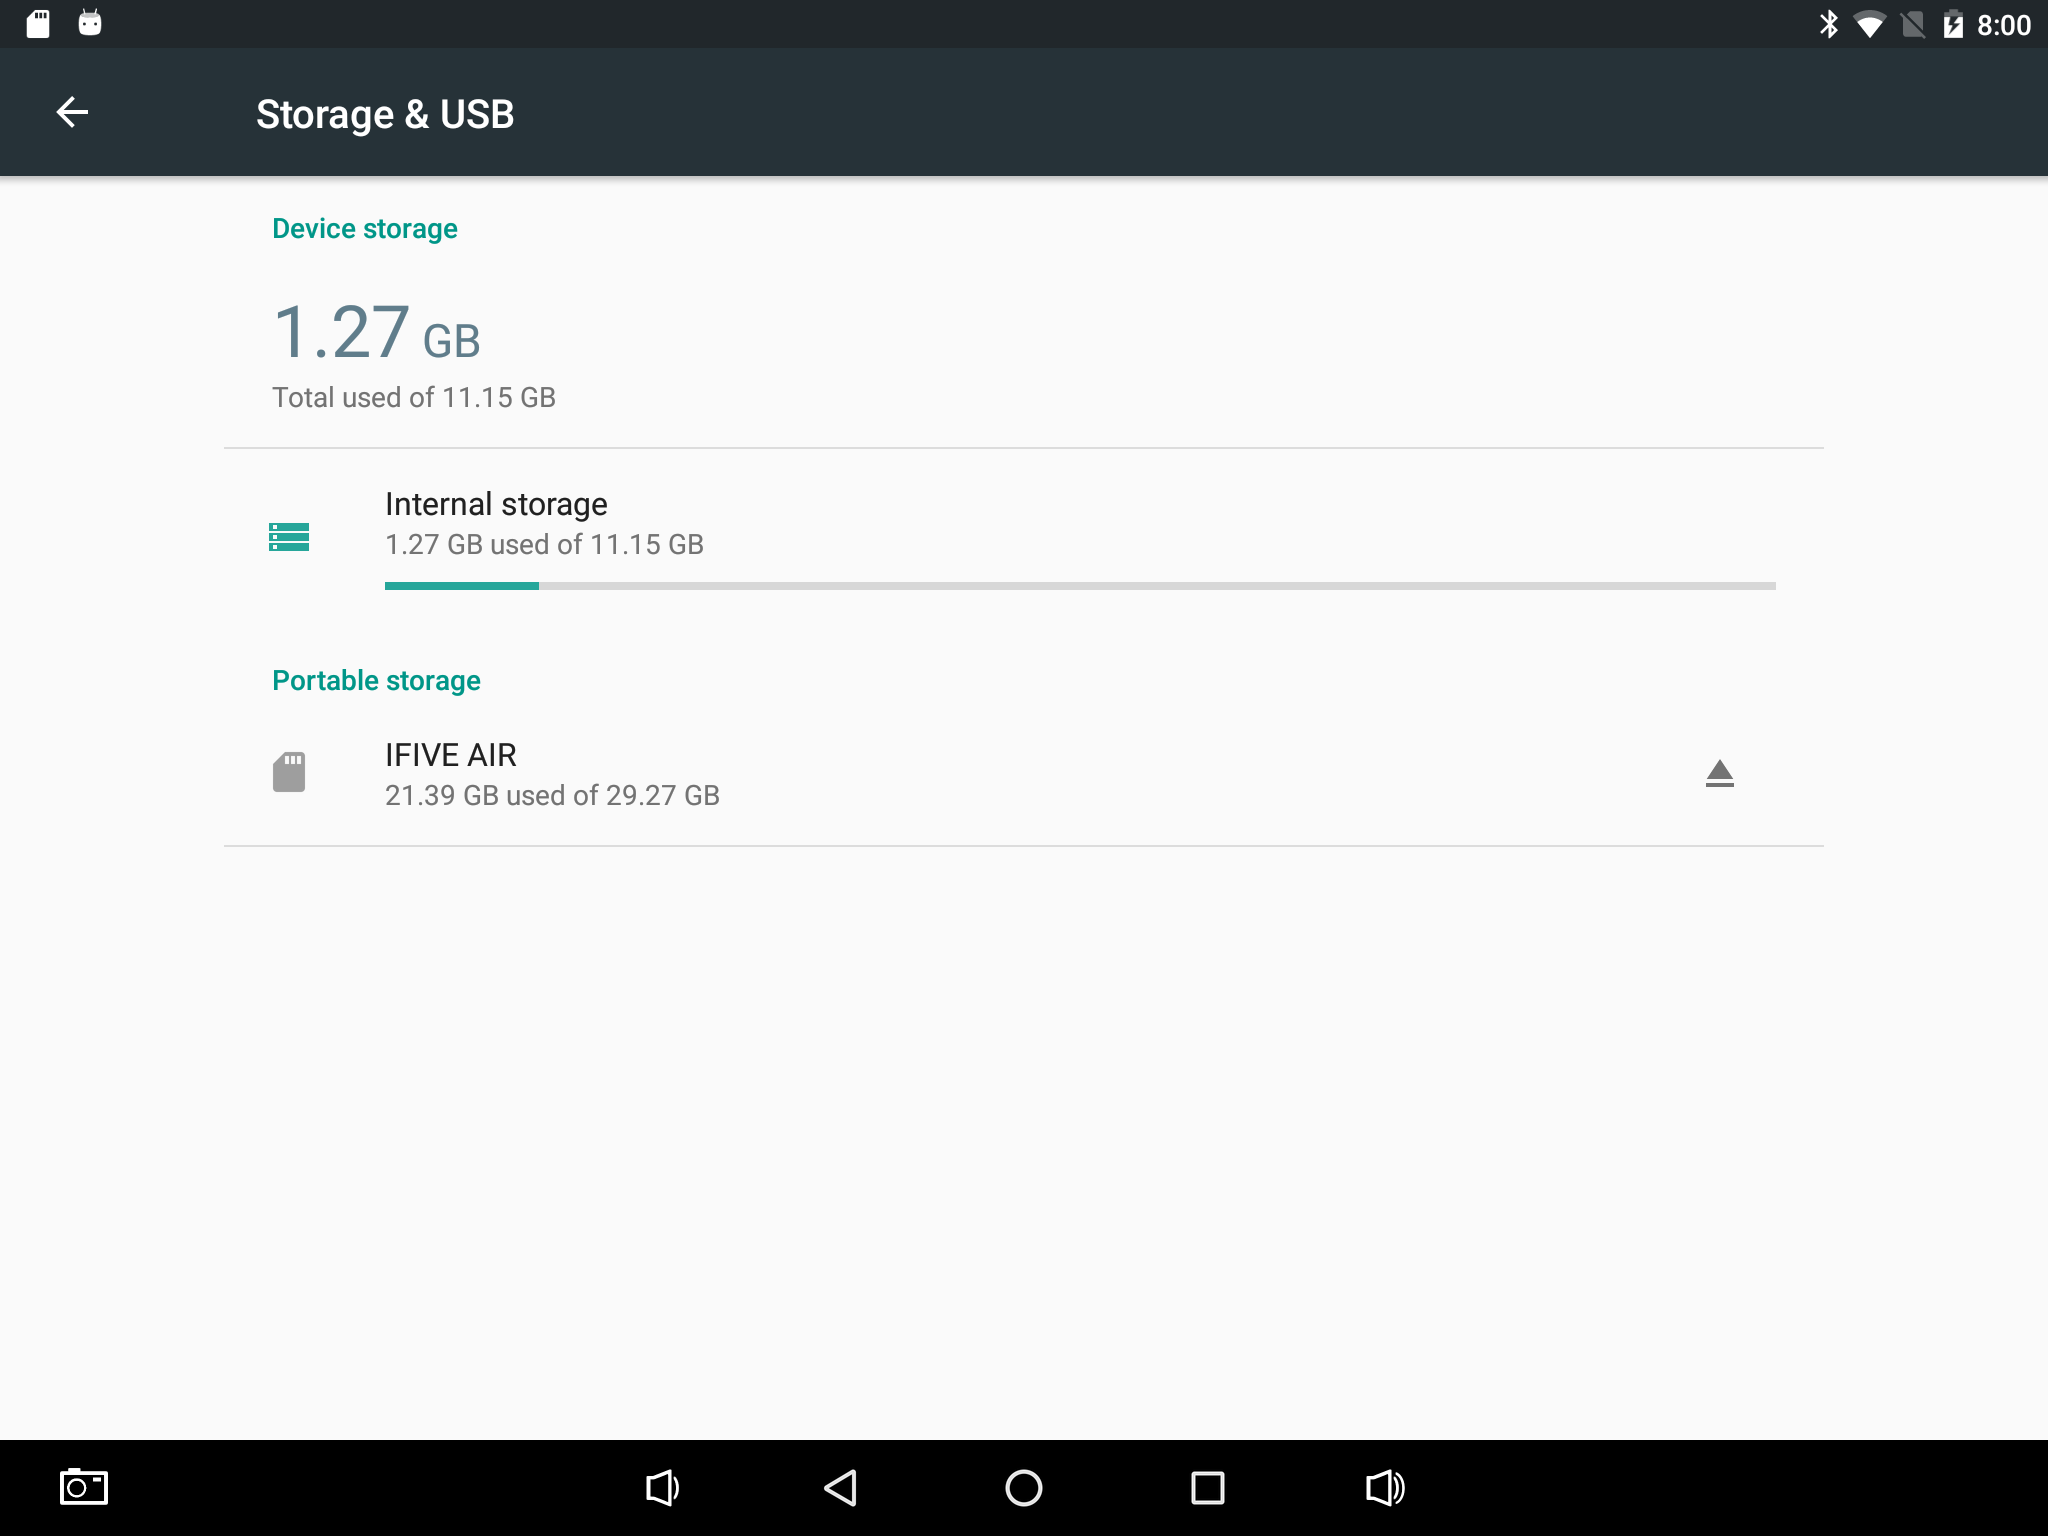The image size is (2048, 1536).
Task: Click the Storage & USB title
Action: click(x=385, y=114)
